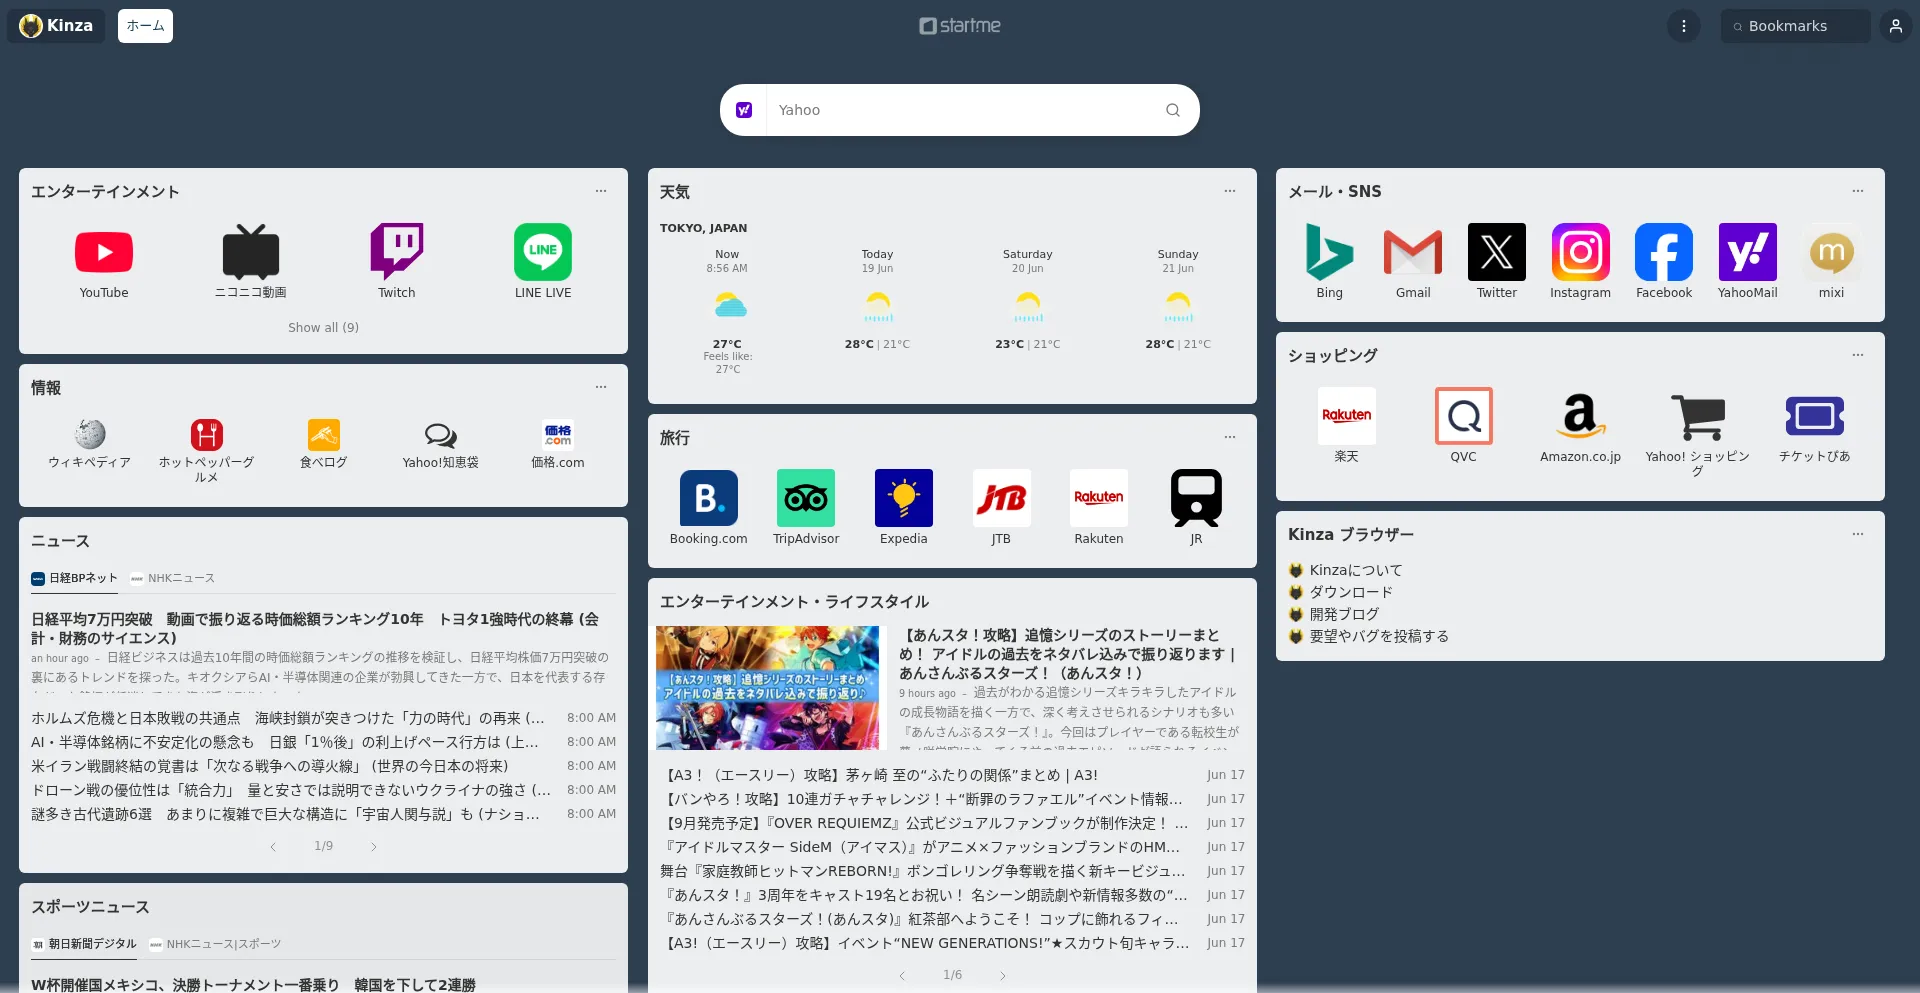Select the ホーム page tab
The height and width of the screenshot is (993, 1920).
tap(145, 26)
